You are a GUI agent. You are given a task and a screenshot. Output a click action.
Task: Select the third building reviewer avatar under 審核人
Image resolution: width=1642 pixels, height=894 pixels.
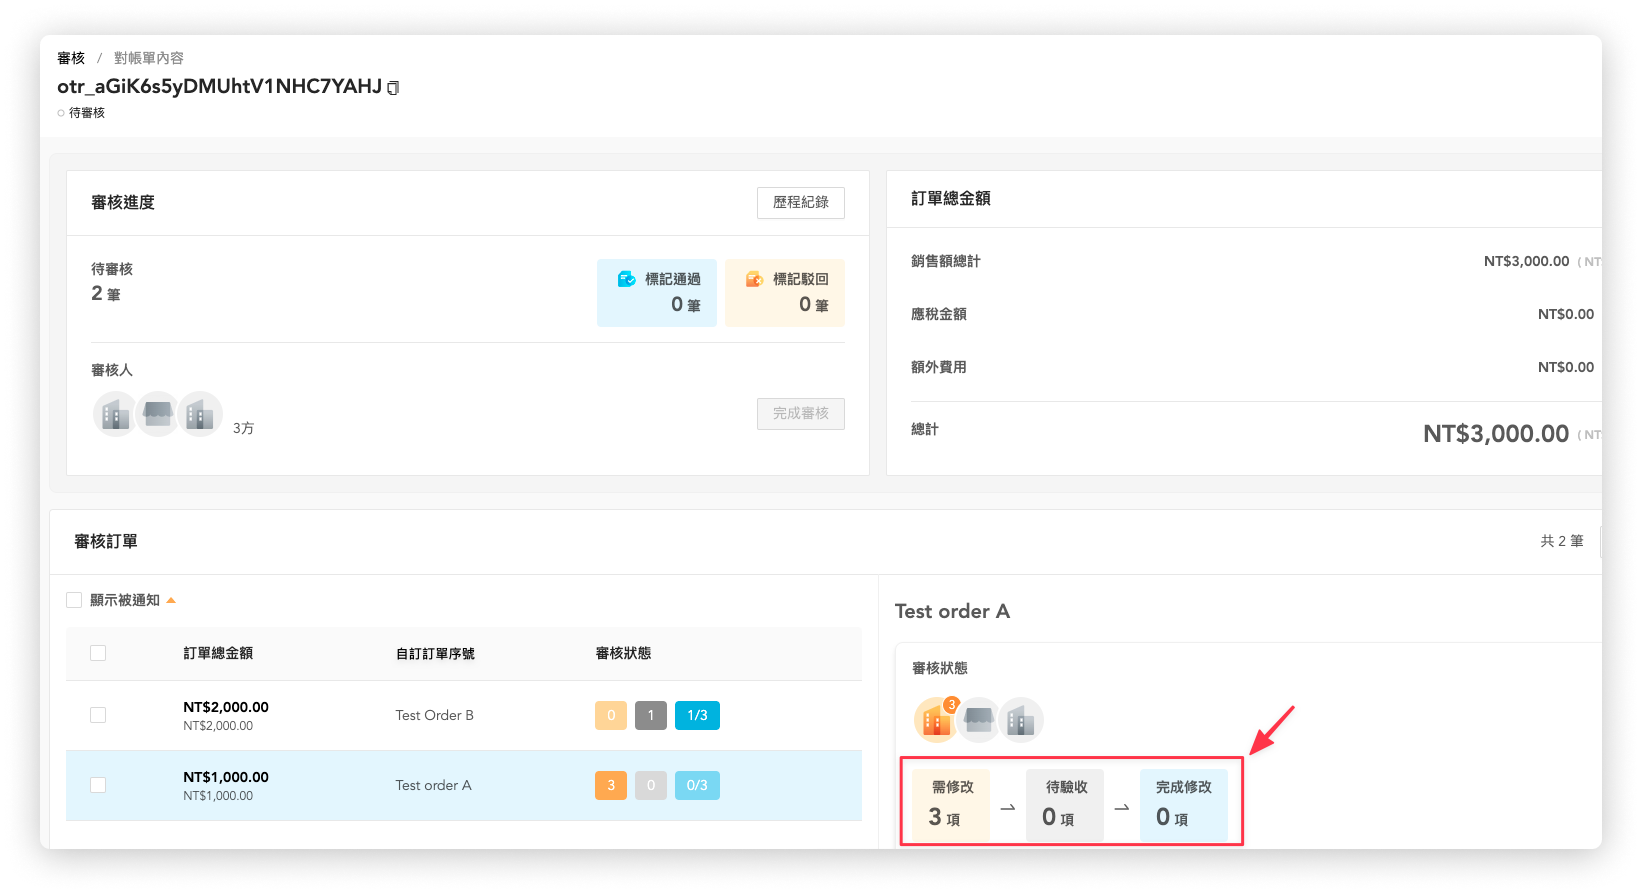coord(200,413)
